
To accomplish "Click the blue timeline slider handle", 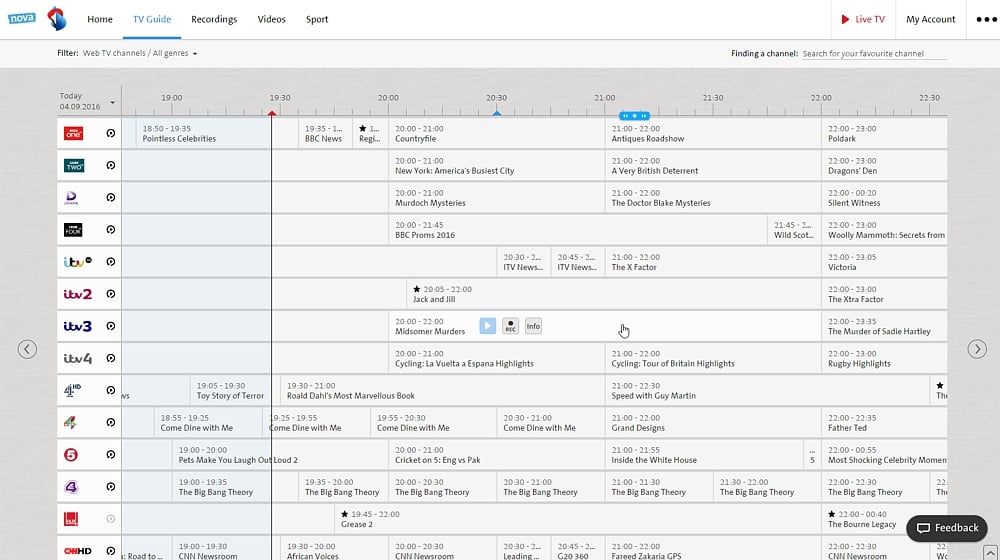I will (x=635, y=116).
